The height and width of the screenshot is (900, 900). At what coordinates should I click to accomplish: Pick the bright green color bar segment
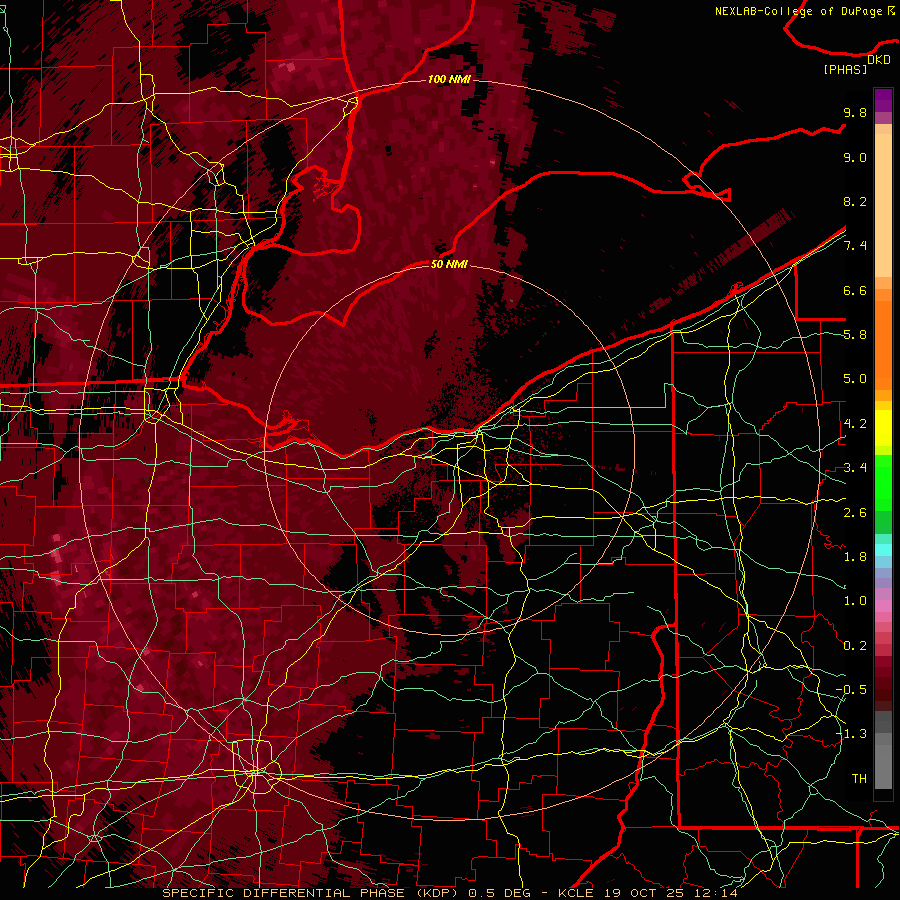coord(883,483)
